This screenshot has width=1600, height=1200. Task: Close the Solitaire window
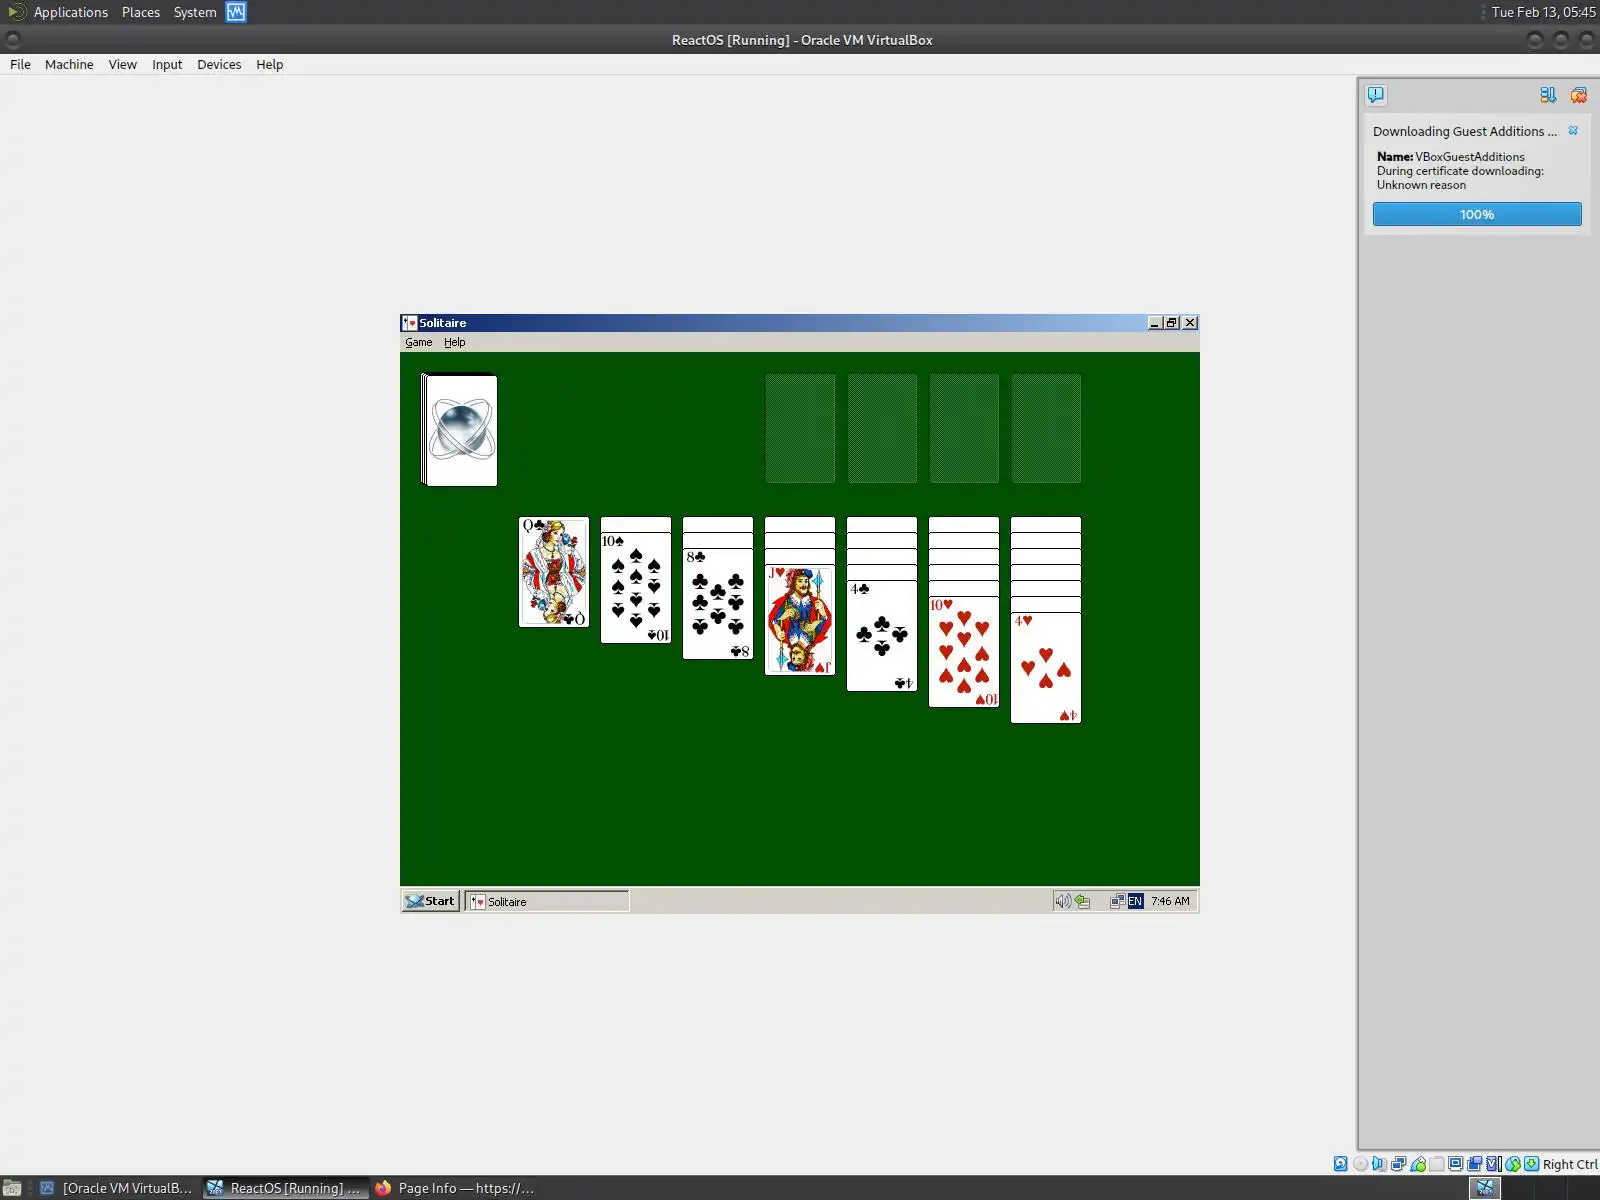coord(1190,323)
